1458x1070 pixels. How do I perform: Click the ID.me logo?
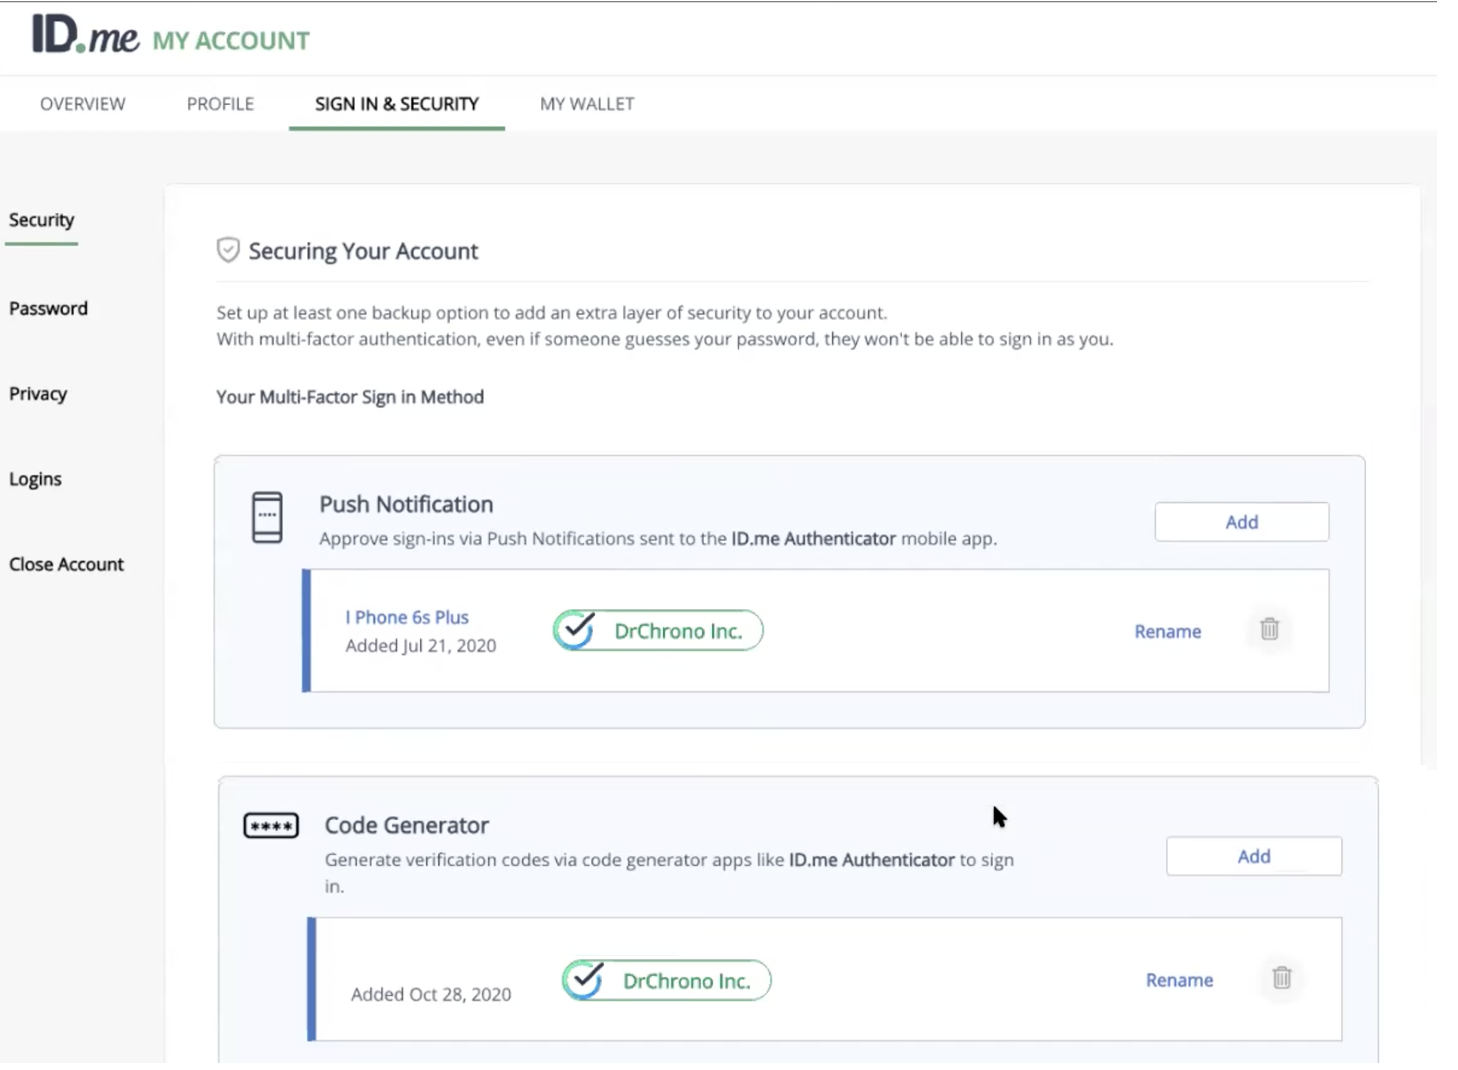(85, 34)
